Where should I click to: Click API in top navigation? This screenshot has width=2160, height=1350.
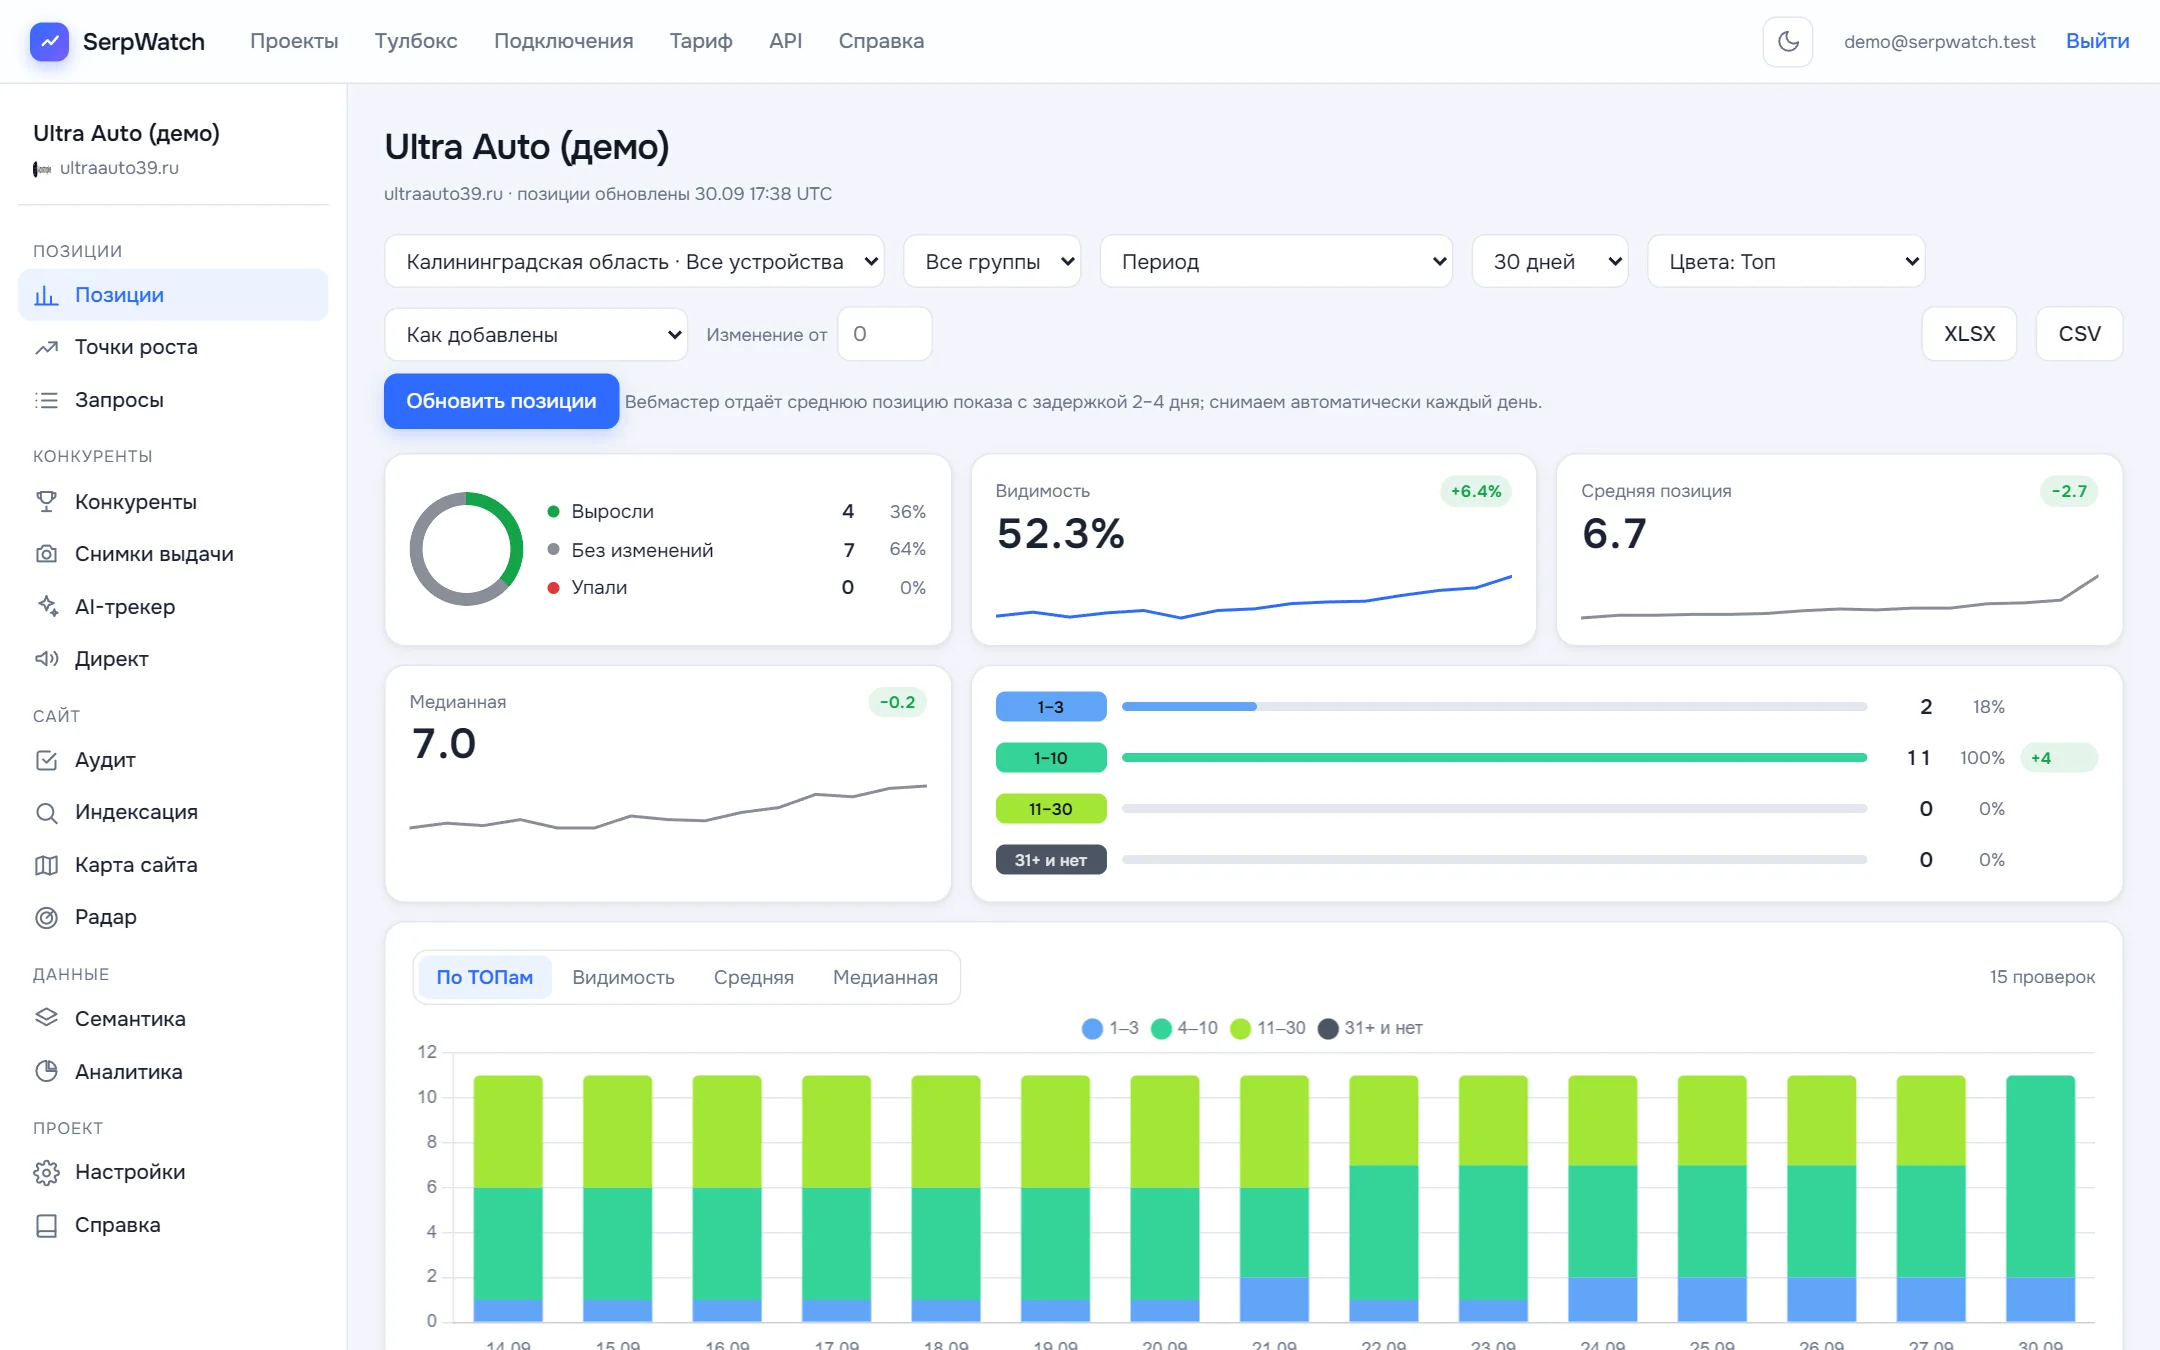(785, 41)
